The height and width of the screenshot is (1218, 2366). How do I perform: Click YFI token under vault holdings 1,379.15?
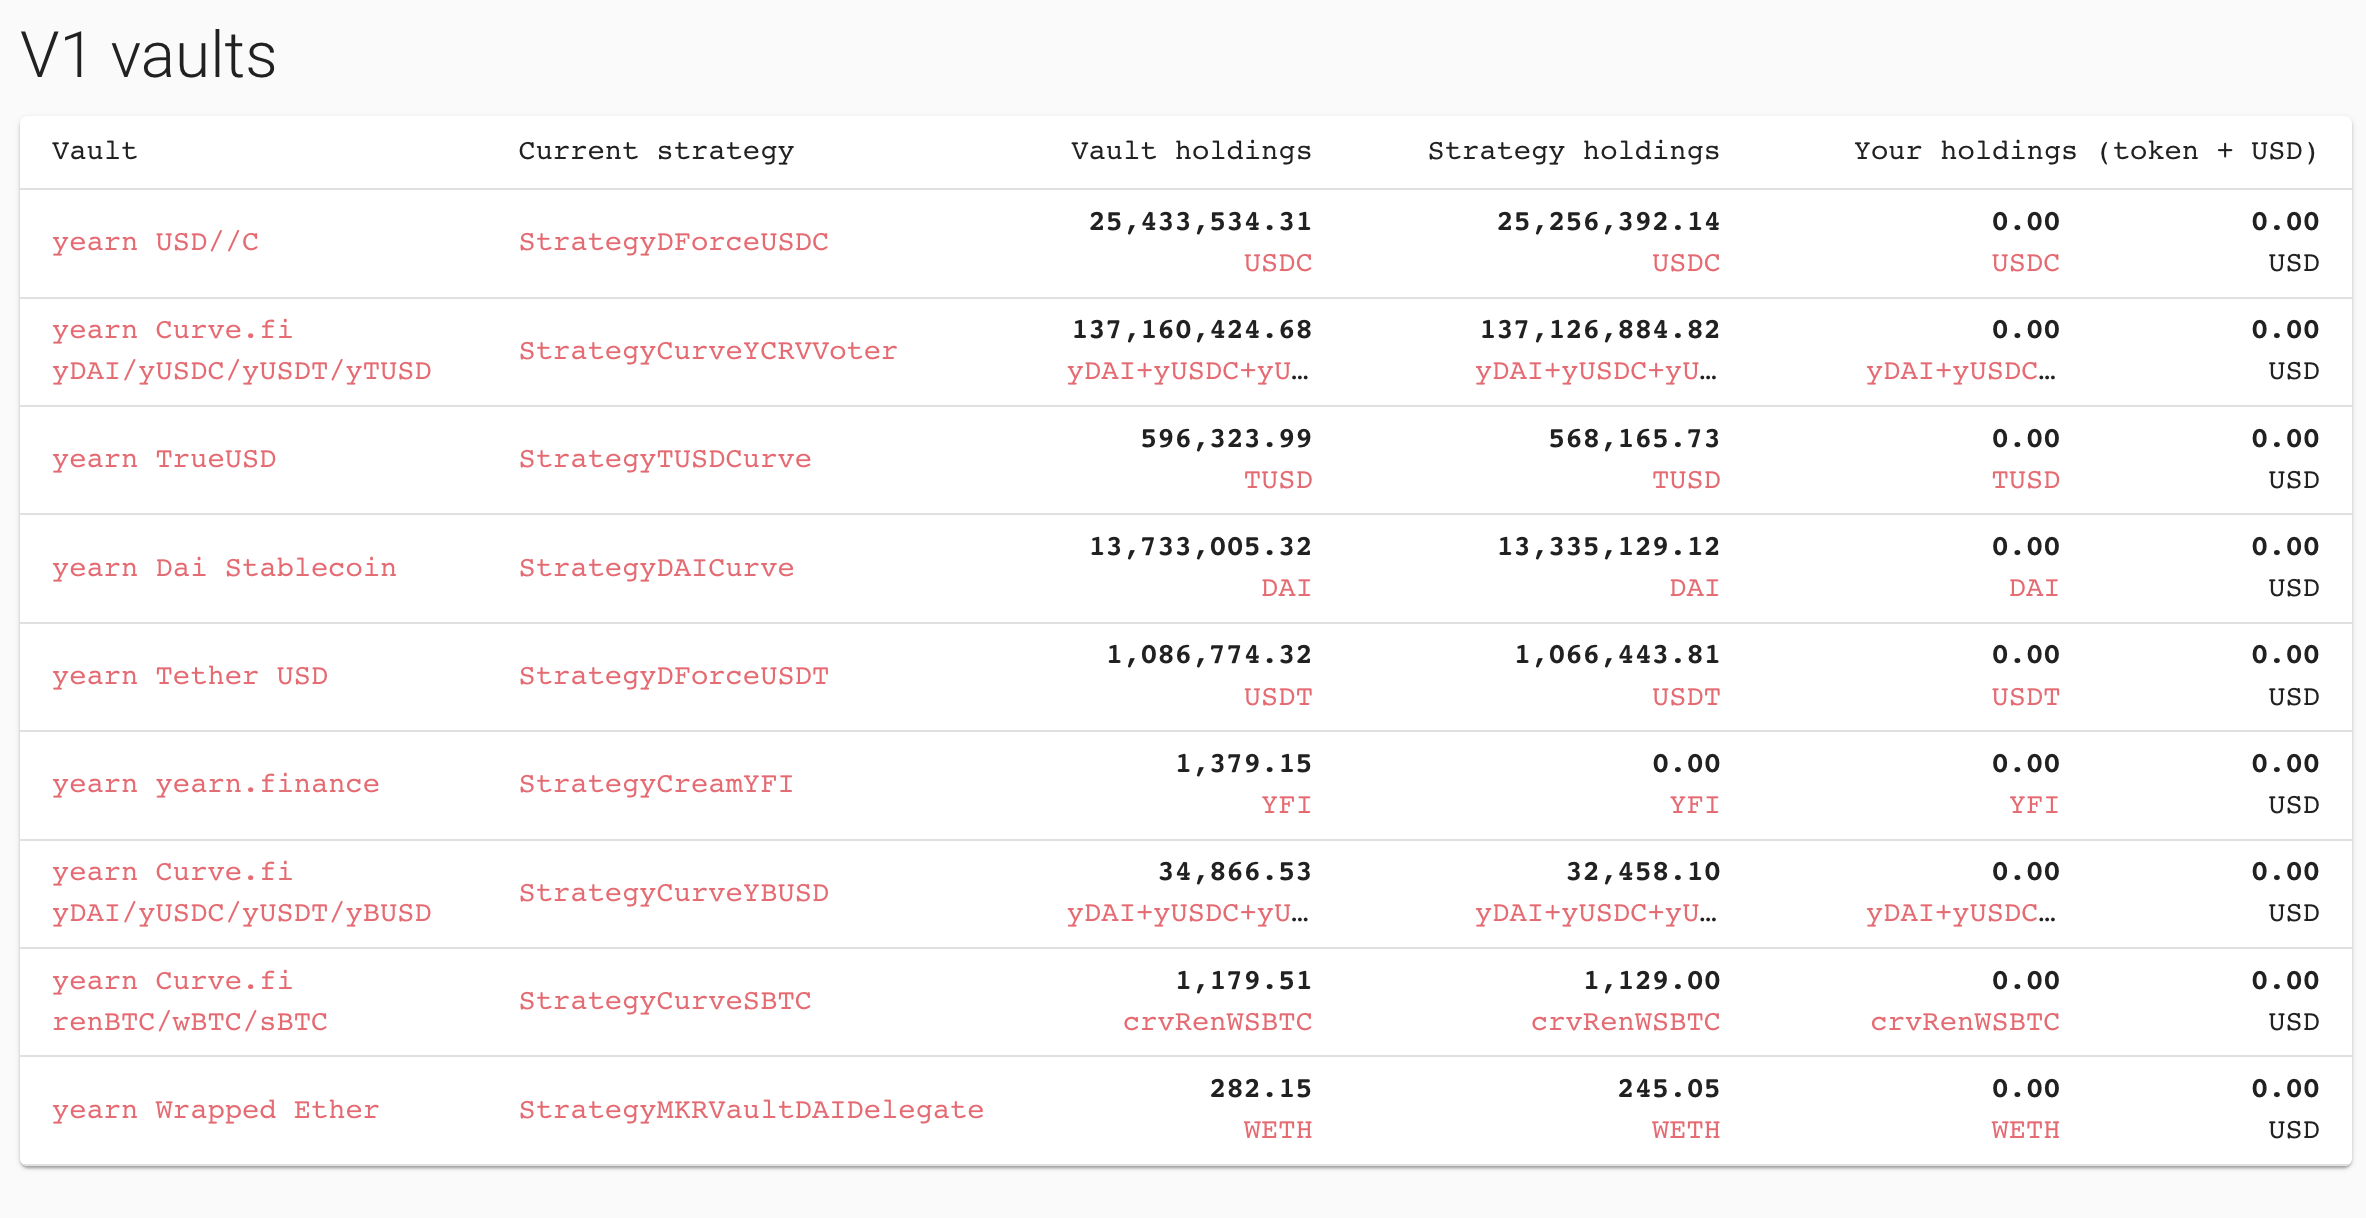(1286, 805)
